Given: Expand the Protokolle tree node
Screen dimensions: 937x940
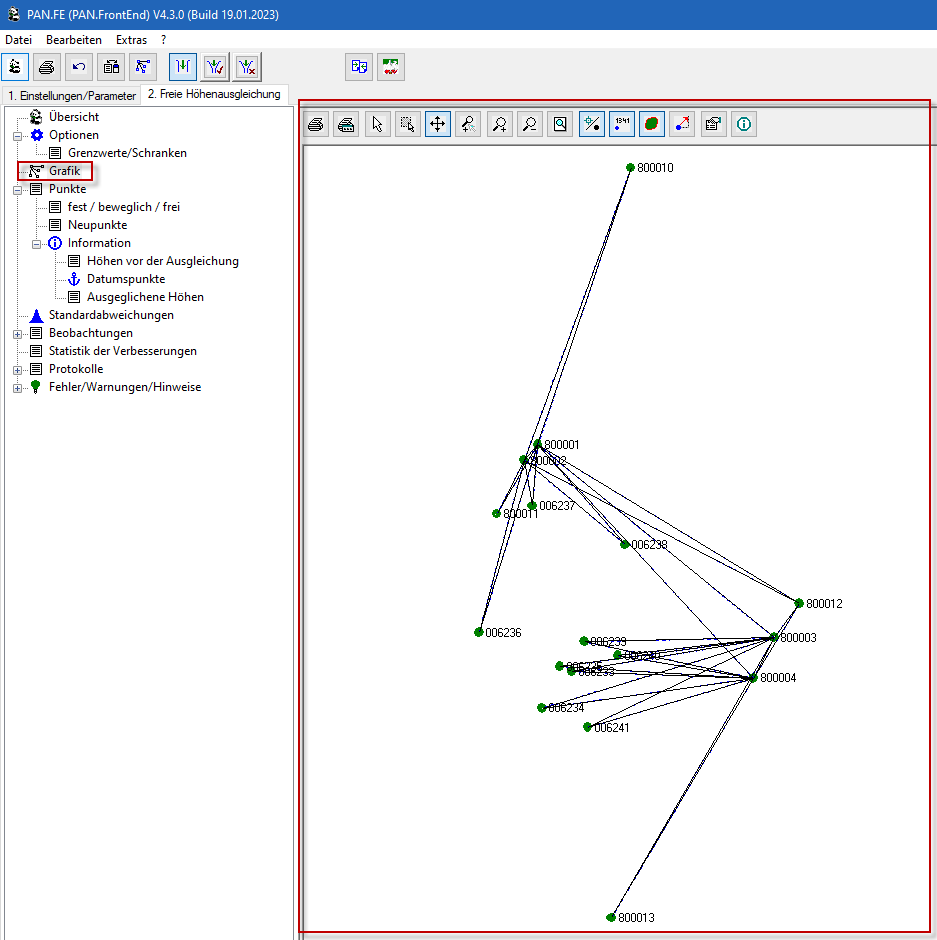Looking at the screenshot, I should [x=17, y=369].
